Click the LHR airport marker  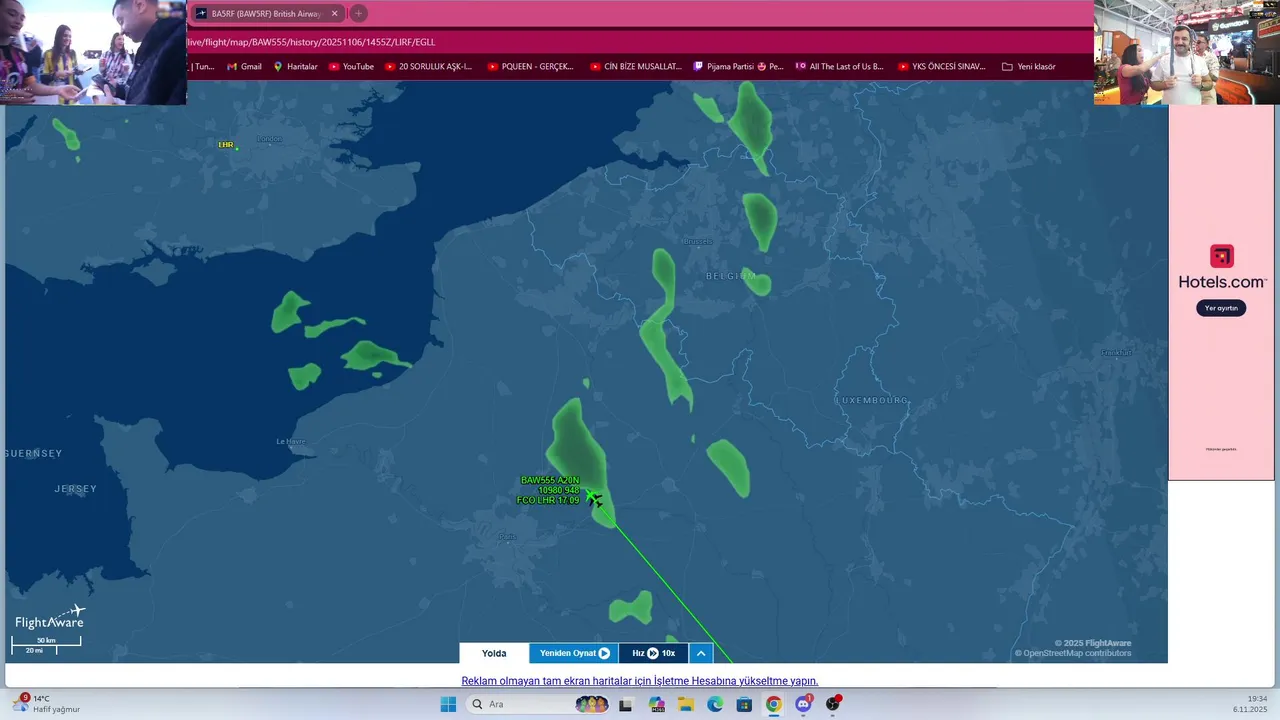tap(226, 145)
